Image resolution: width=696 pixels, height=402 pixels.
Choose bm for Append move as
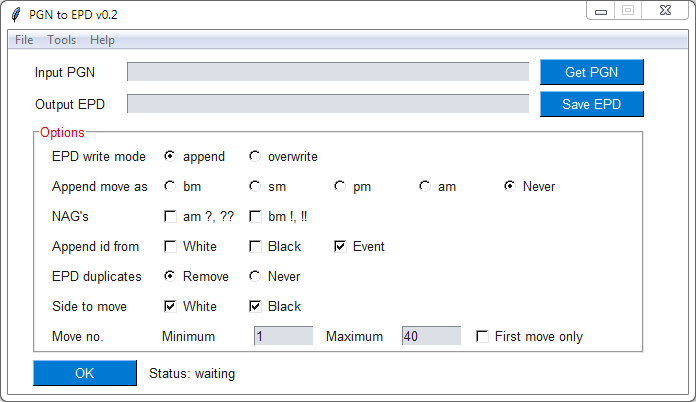[x=170, y=186]
